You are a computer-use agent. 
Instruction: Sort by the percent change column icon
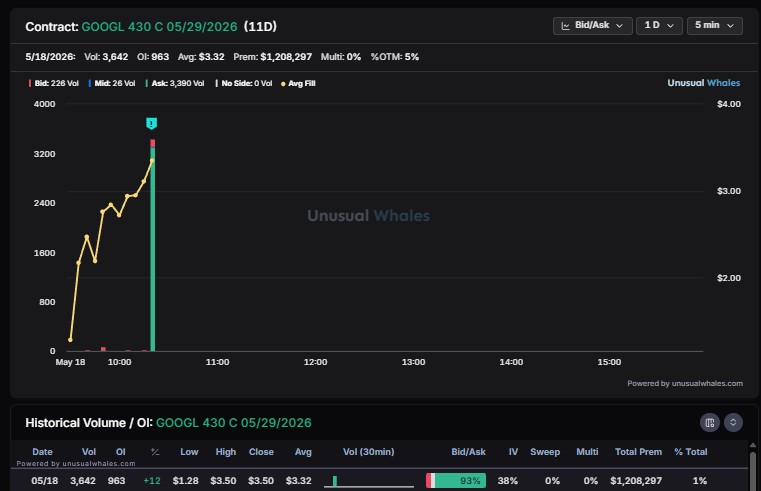point(155,452)
